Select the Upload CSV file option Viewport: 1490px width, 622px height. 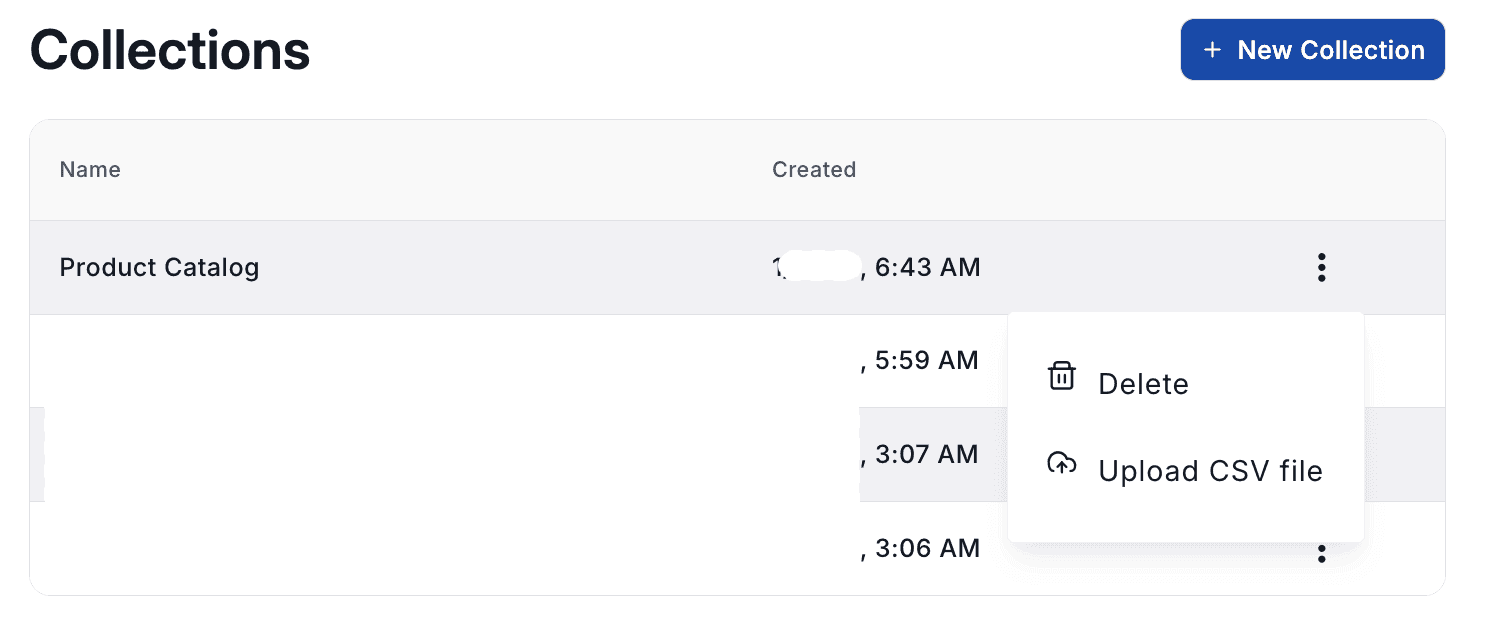click(x=1210, y=471)
